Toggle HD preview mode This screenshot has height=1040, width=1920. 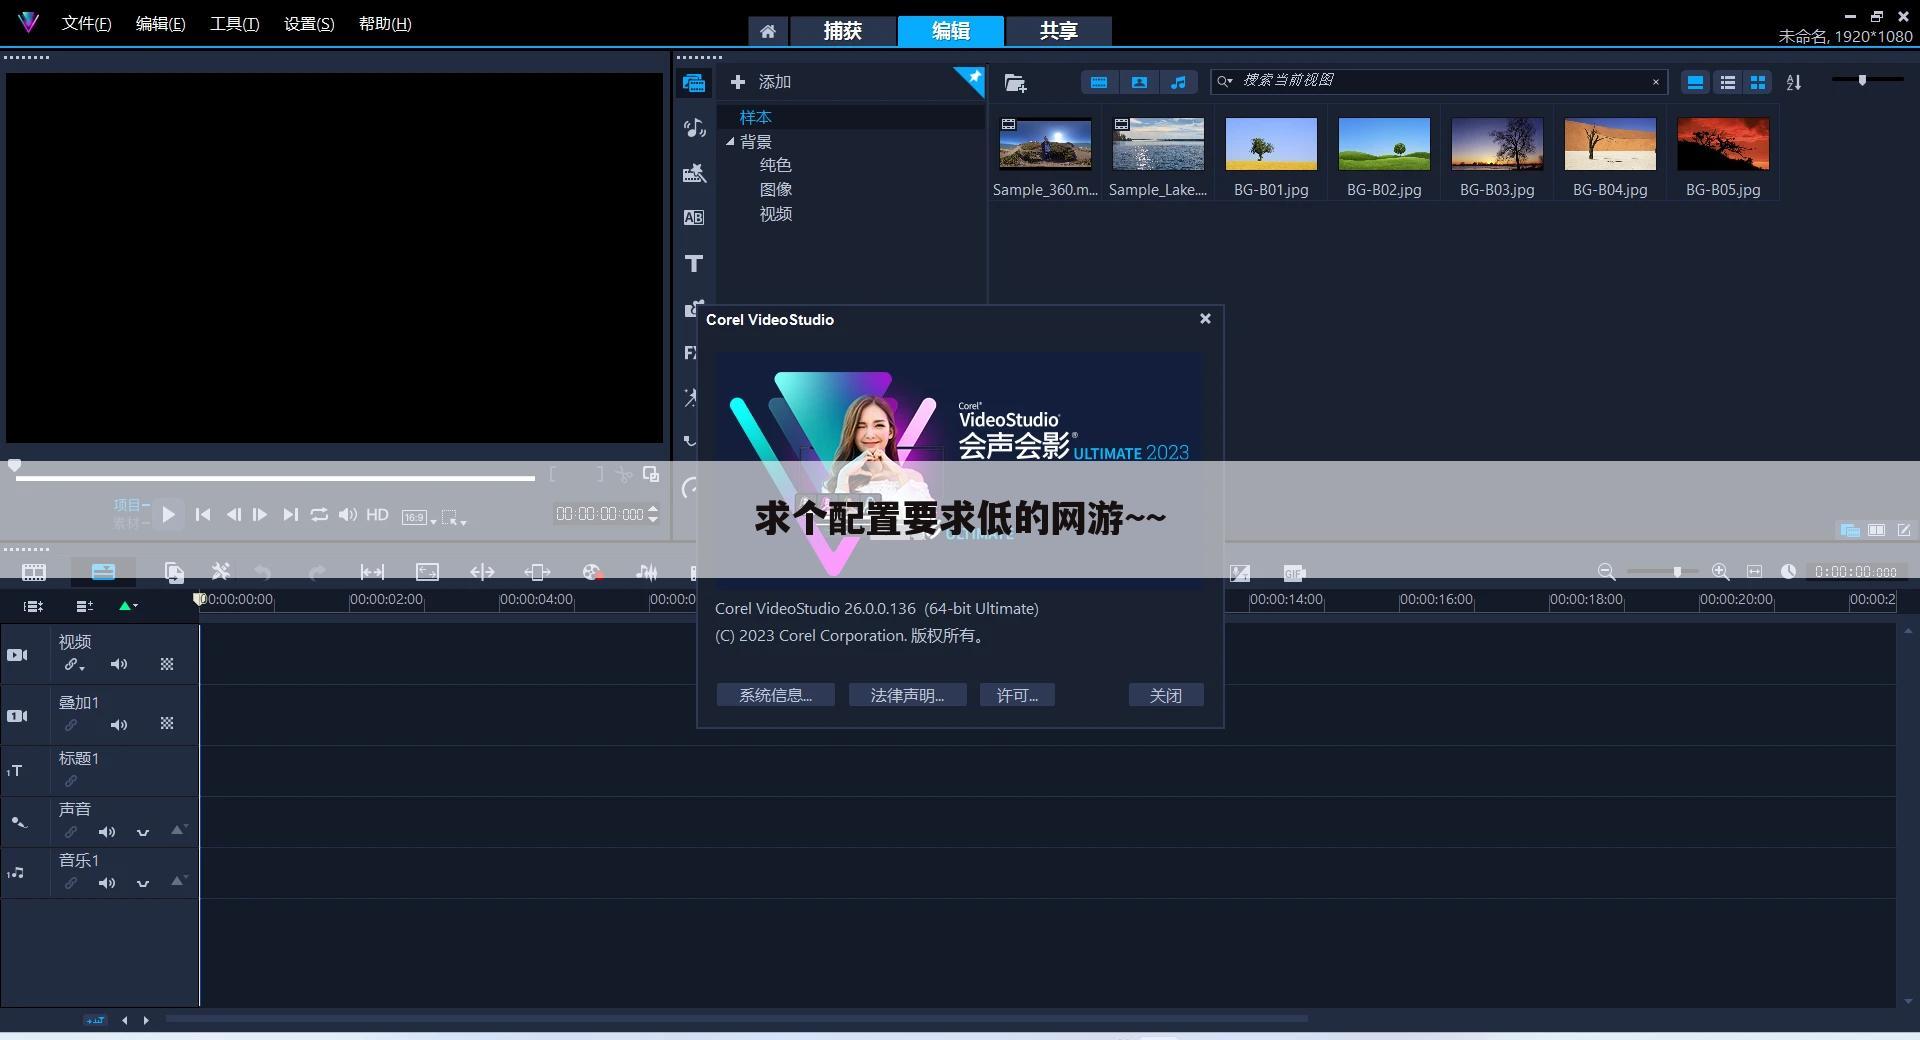pyautogui.click(x=377, y=514)
